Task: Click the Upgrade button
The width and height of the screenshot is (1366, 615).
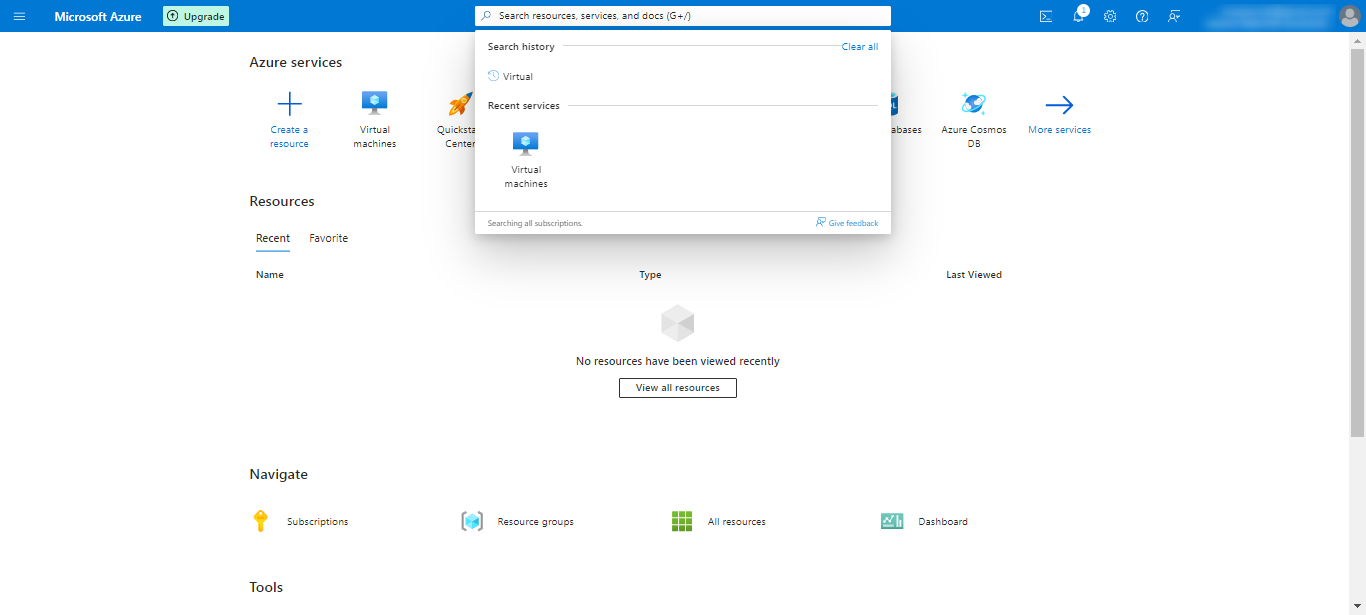Action: (196, 16)
